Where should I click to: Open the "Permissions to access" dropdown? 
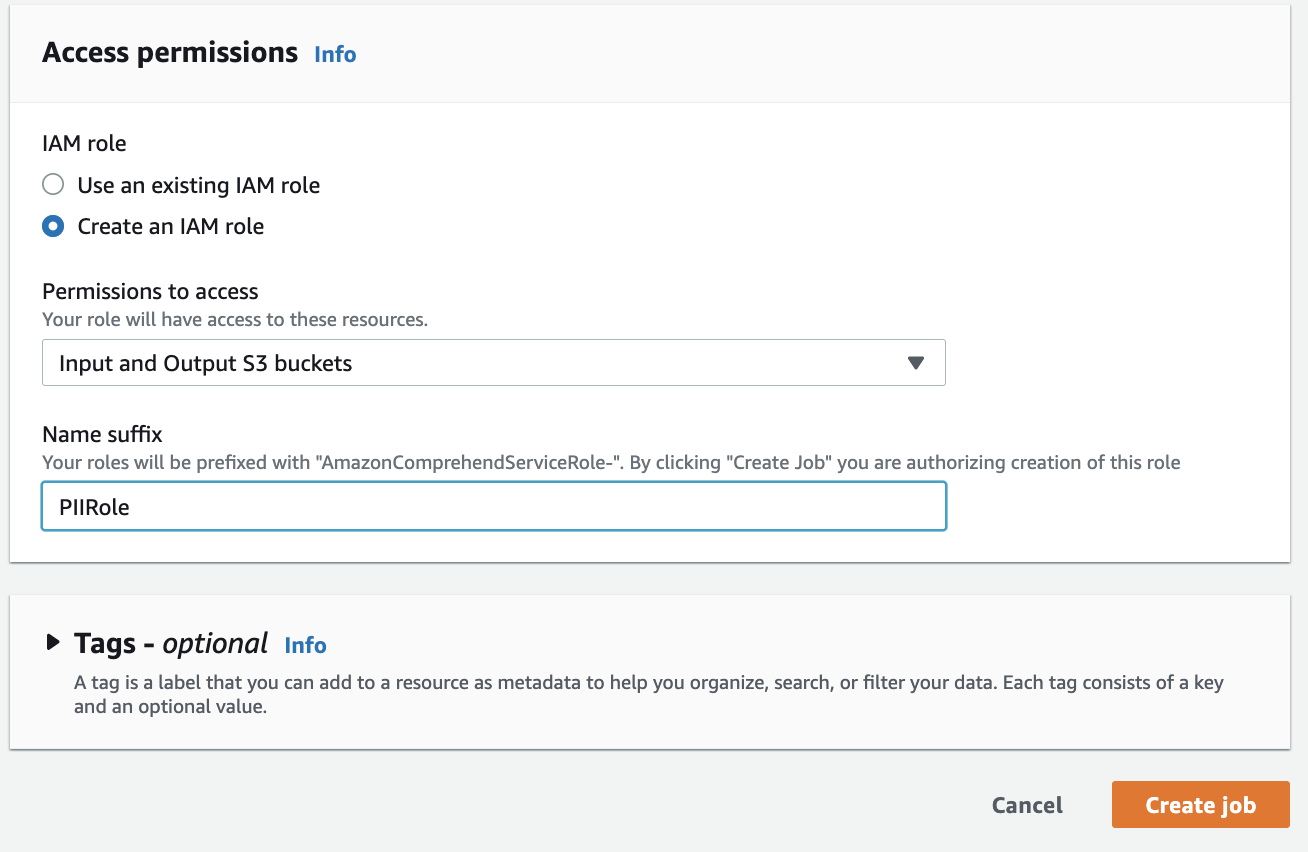point(493,362)
